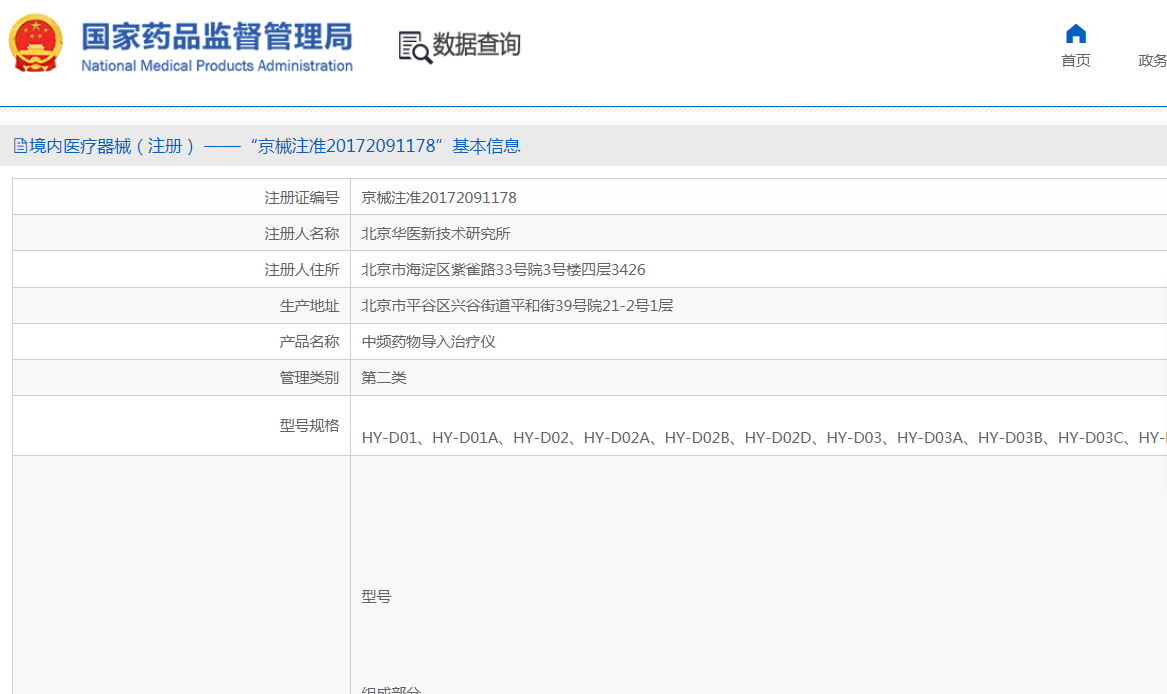This screenshot has height=694, width=1167.
Task: Click the 注册人名称 label
Action: [x=301, y=234]
